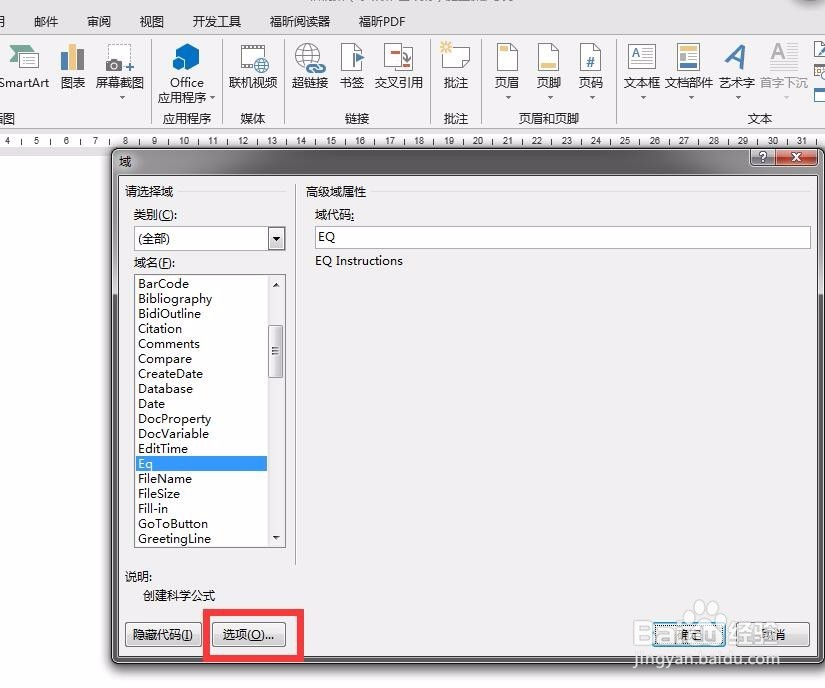Insert 艺术字 WordArt
825x688 pixels.
click(737, 67)
